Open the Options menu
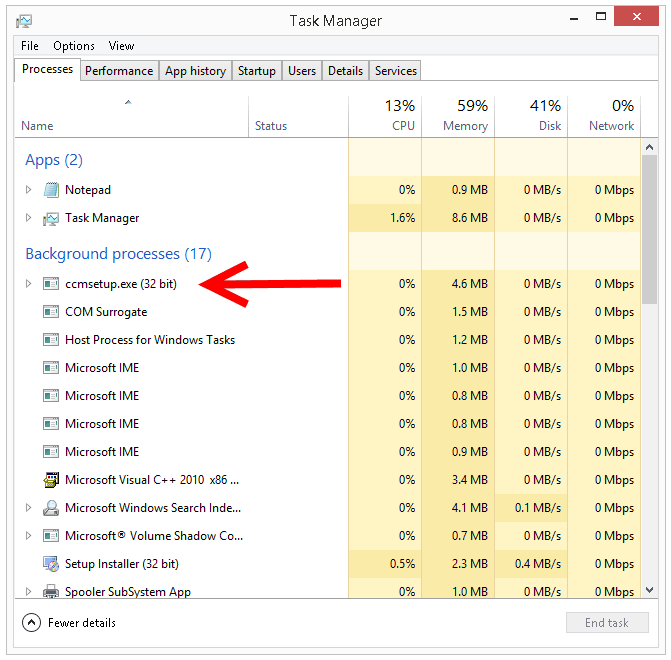Screen dimensions: 671x660 [x=74, y=46]
